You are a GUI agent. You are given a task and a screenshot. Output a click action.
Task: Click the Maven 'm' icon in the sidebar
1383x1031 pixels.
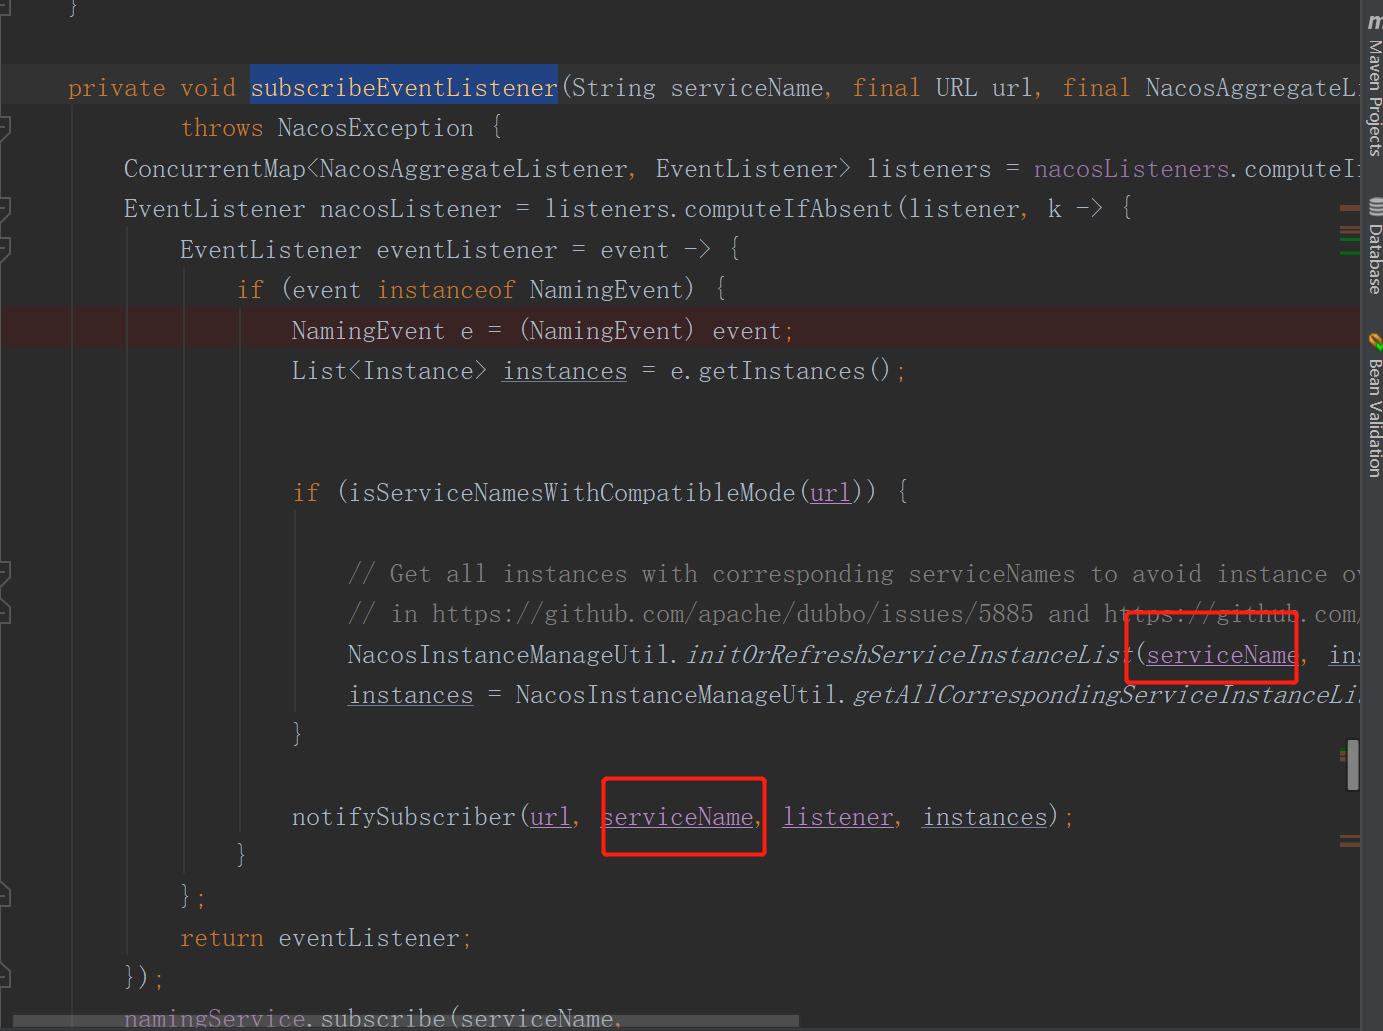(1375, 21)
